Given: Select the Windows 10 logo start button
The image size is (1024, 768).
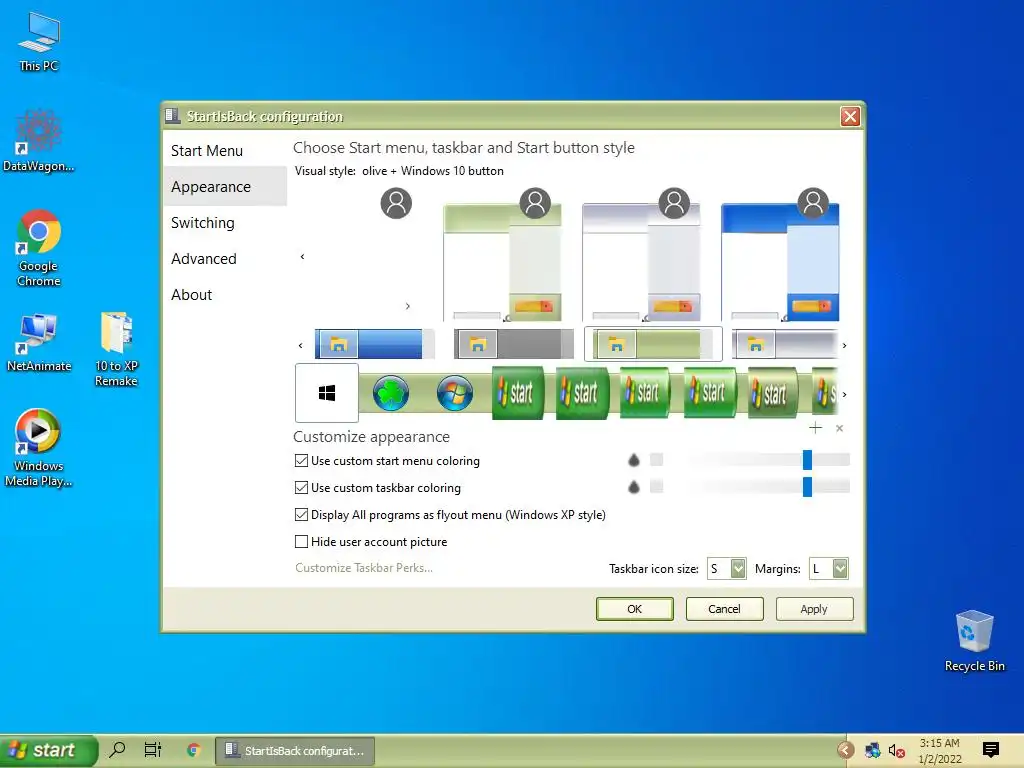Looking at the screenshot, I should (x=327, y=393).
